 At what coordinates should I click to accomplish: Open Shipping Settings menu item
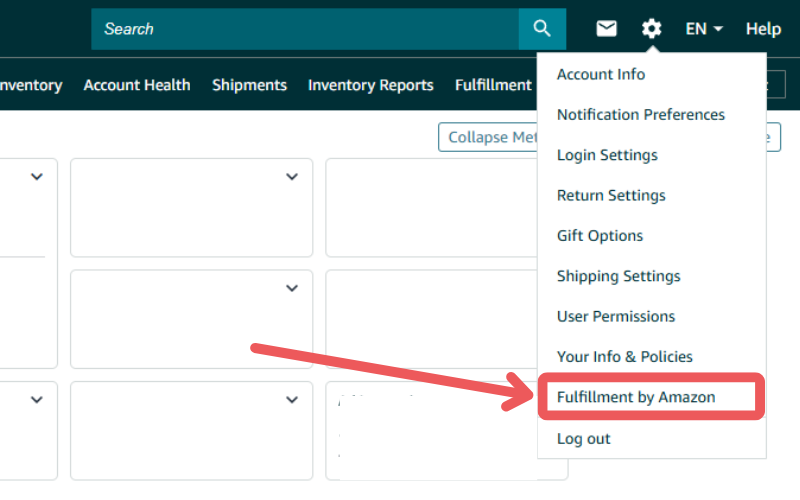(618, 276)
